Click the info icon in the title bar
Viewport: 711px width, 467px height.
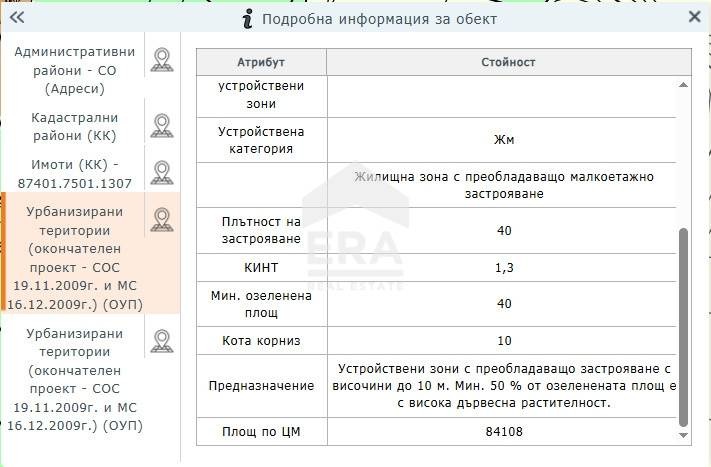(247, 18)
